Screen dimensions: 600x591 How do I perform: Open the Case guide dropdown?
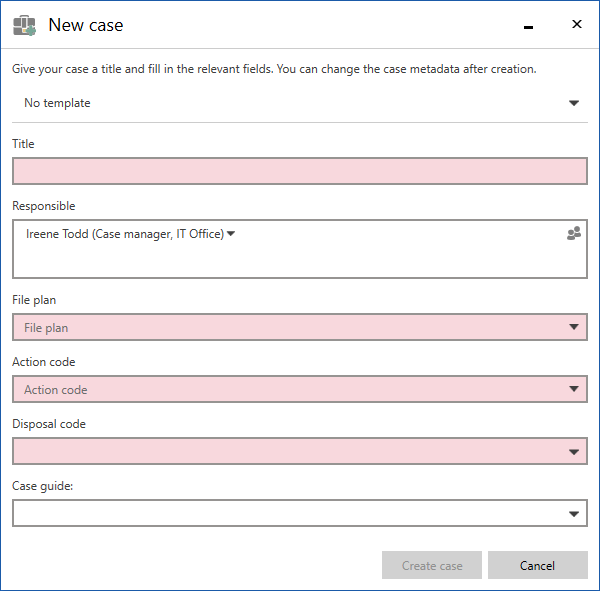coord(300,513)
